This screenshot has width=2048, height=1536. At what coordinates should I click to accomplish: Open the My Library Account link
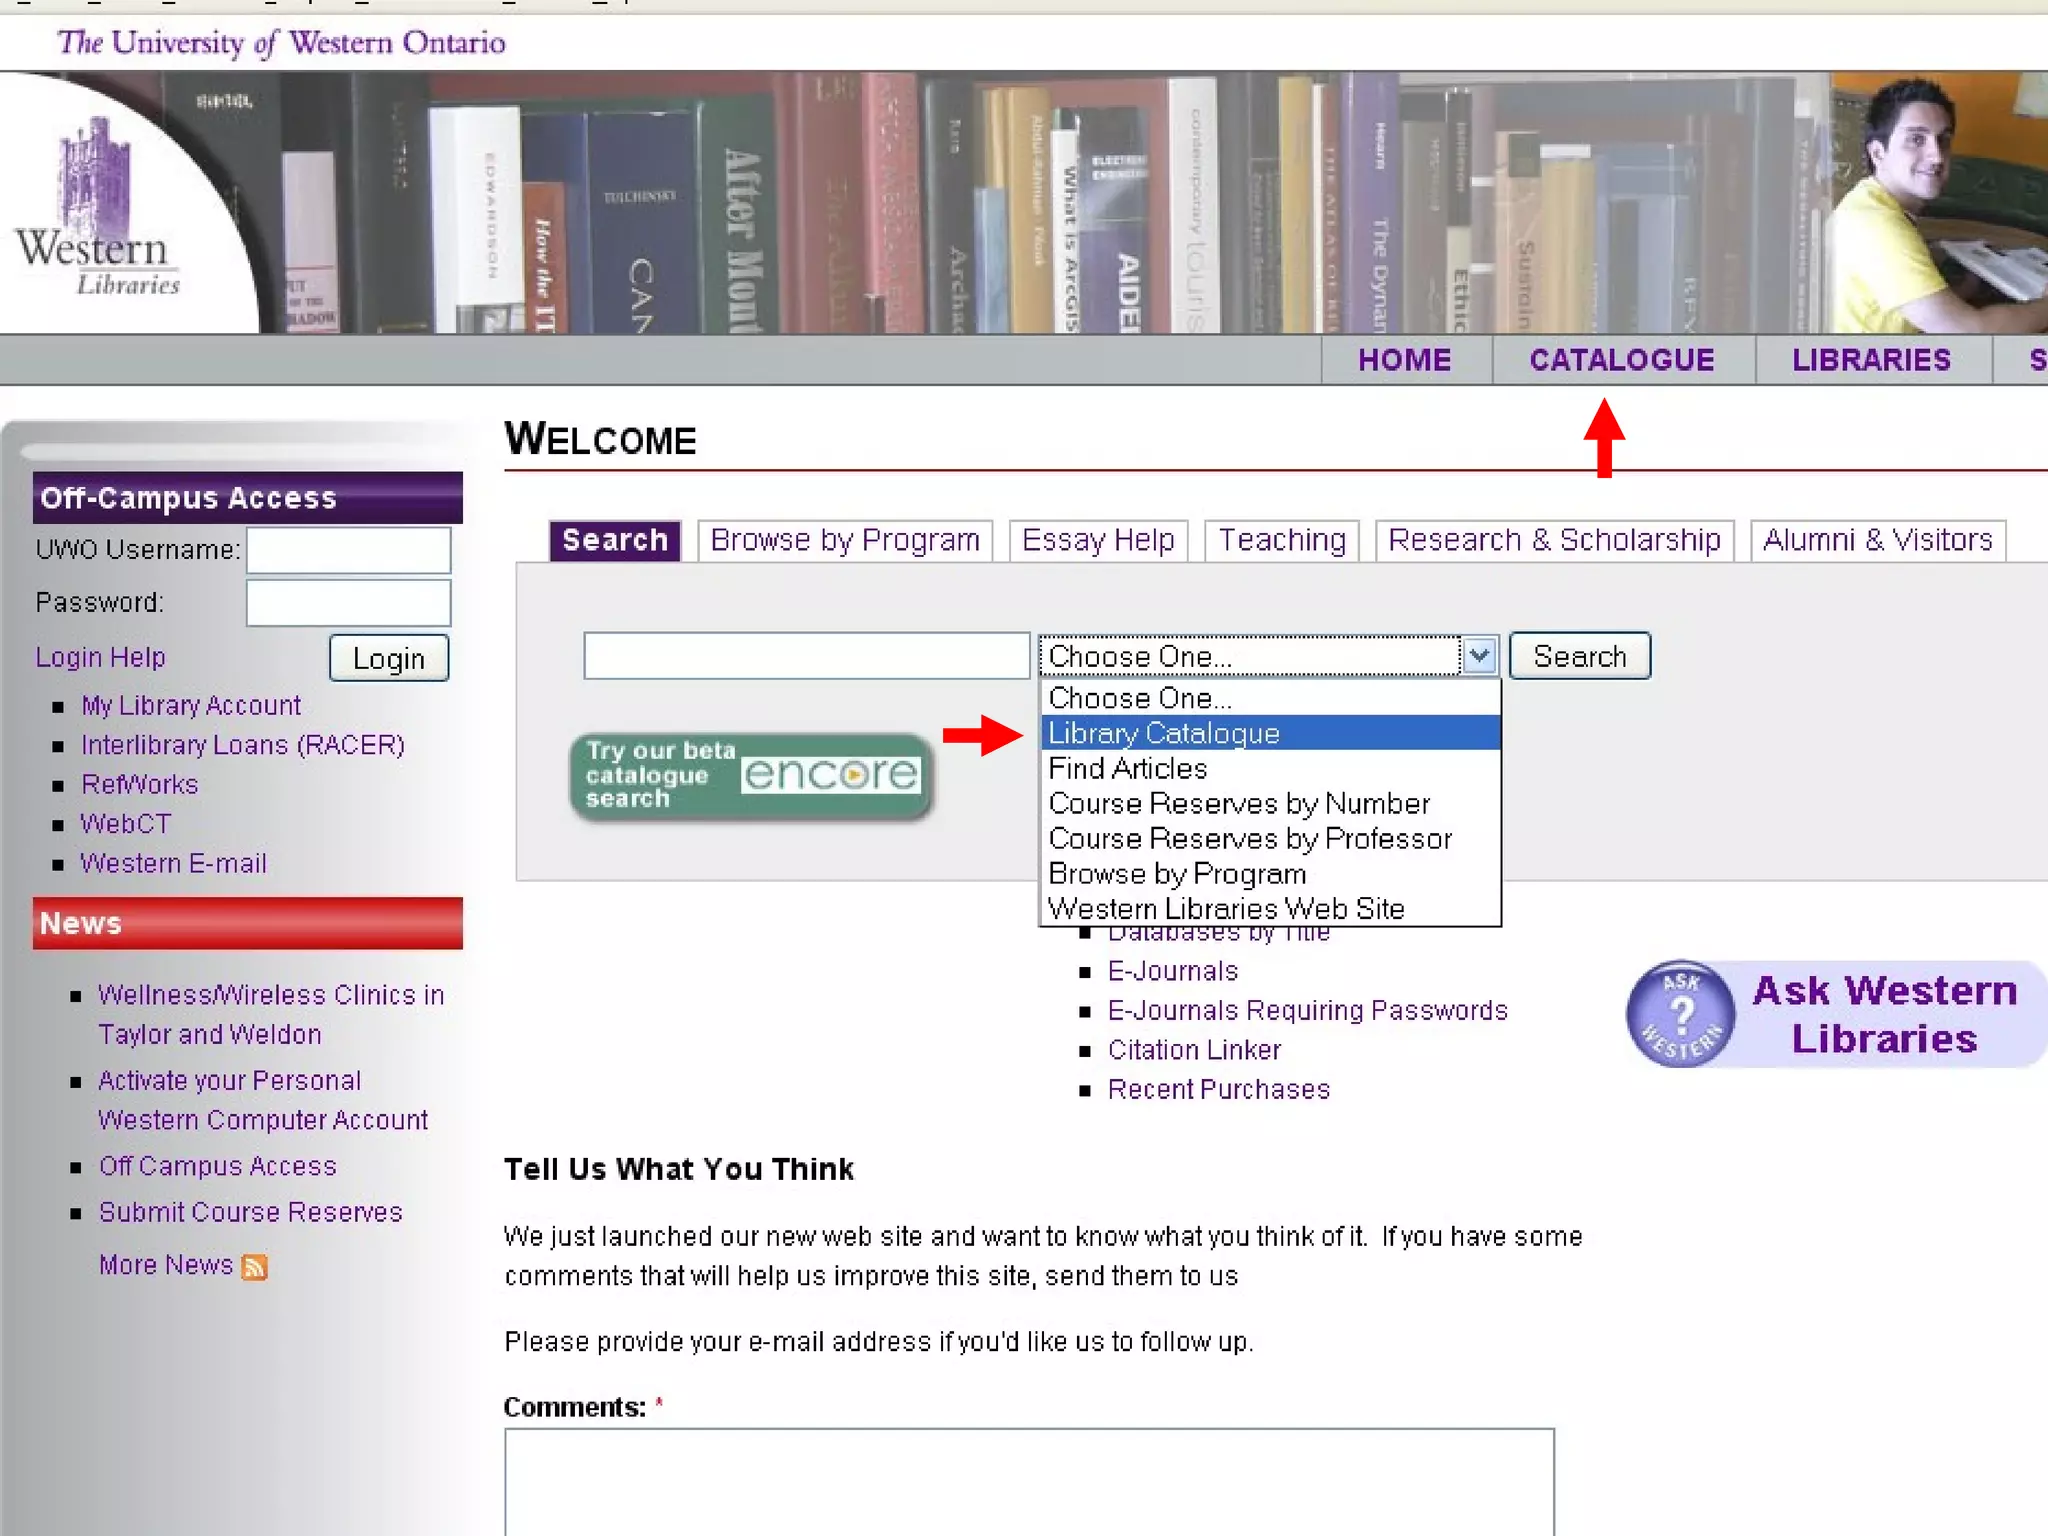191,705
